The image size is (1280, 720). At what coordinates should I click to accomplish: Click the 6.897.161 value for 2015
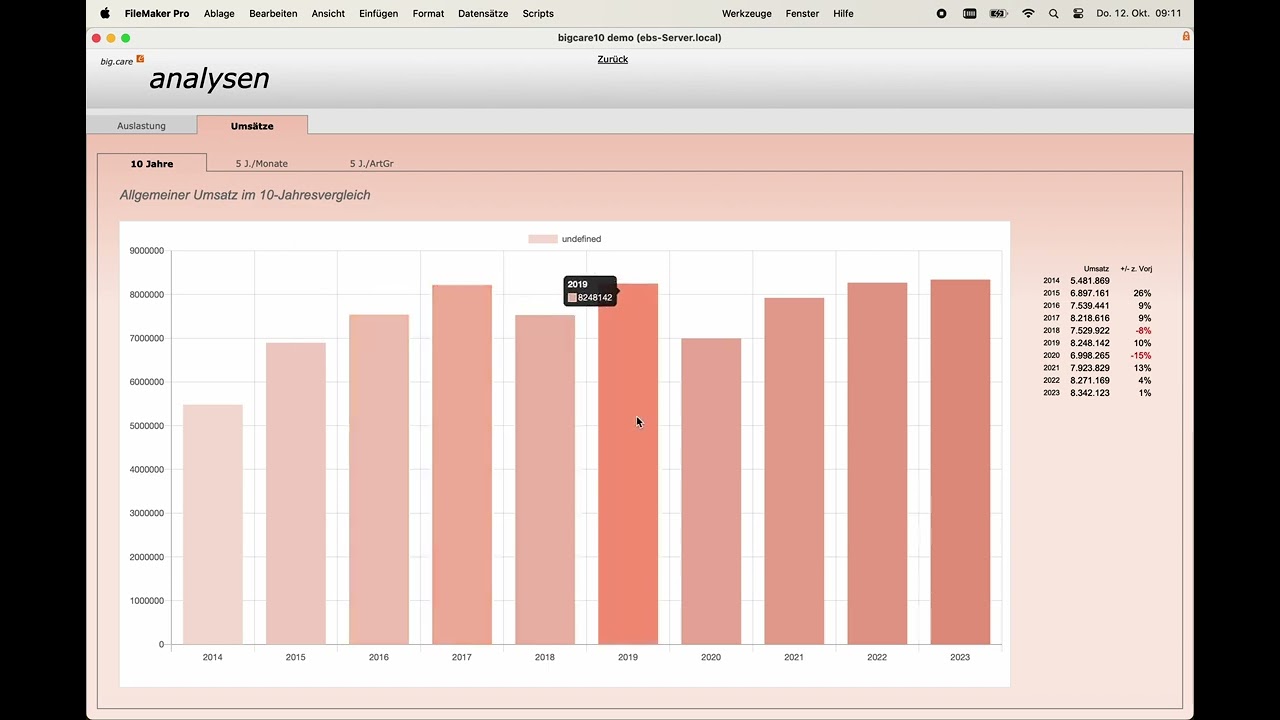(1090, 293)
